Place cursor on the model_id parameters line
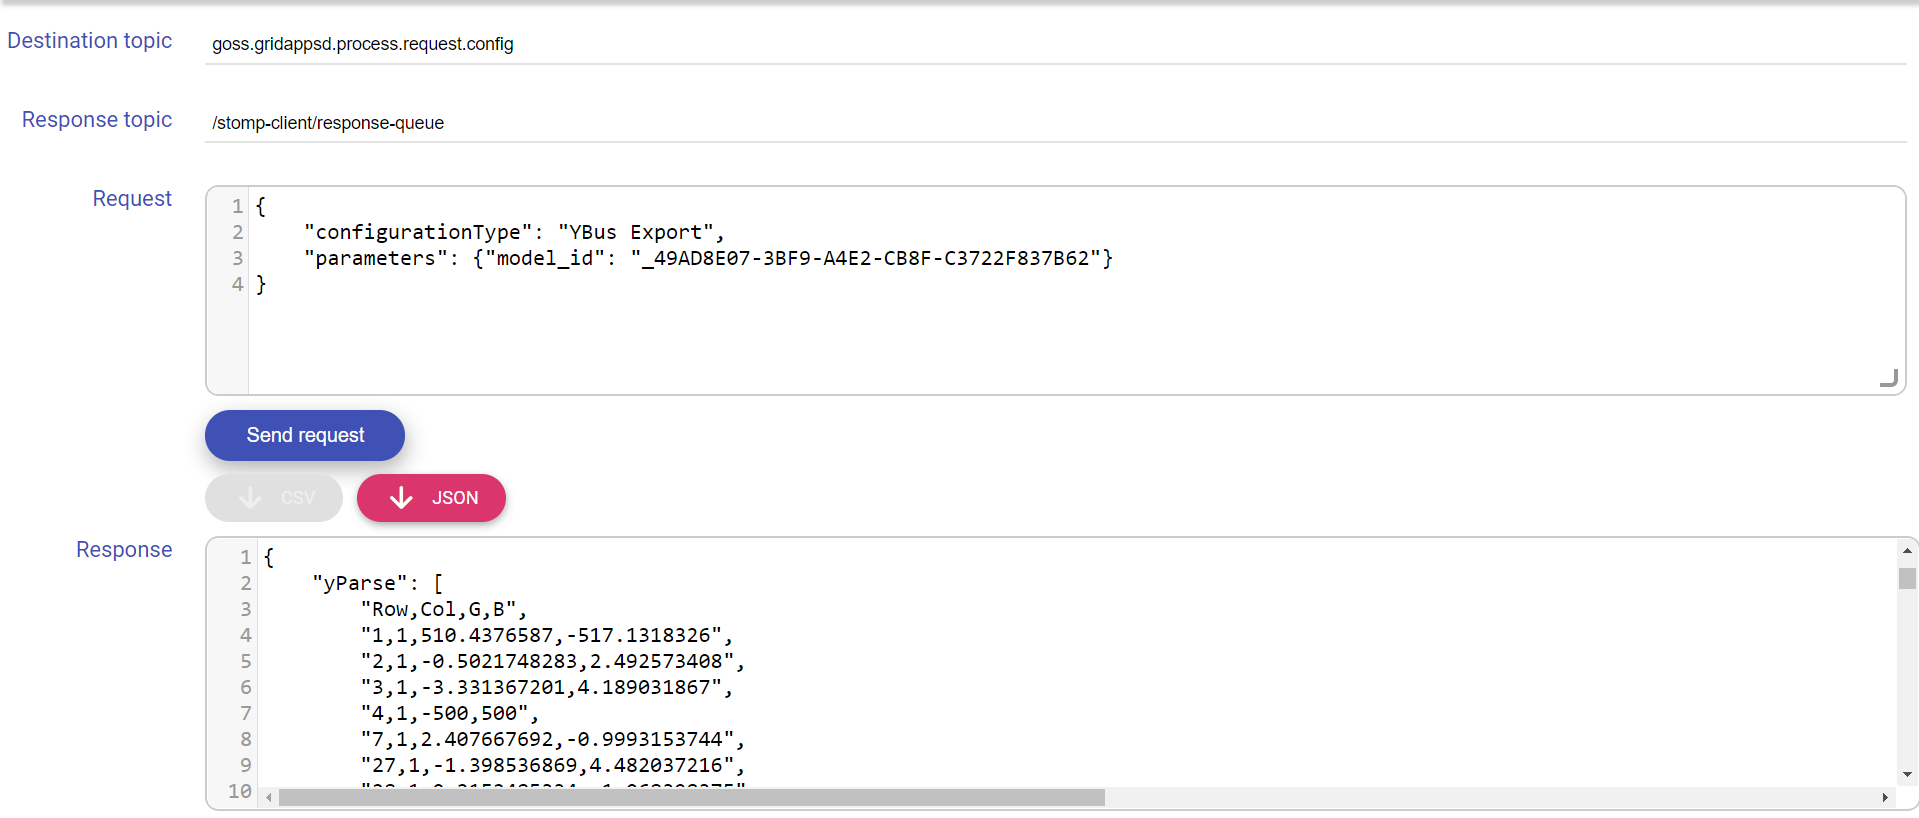1919x818 pixels. pos(708,258)
